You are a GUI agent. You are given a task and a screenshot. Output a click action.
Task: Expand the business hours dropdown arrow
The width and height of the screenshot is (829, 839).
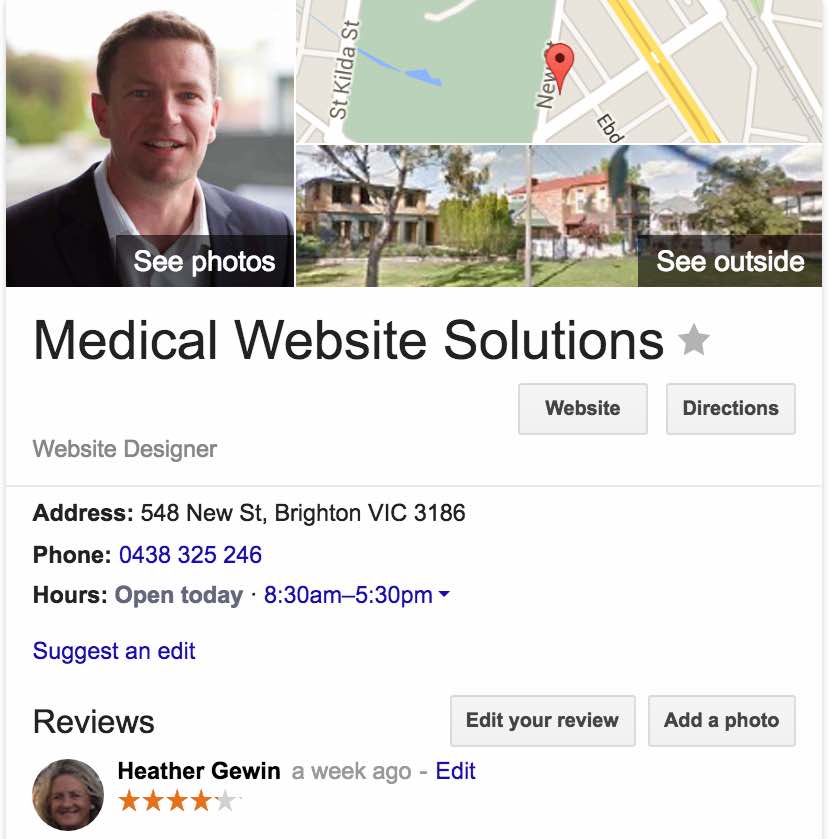[444, 593]
